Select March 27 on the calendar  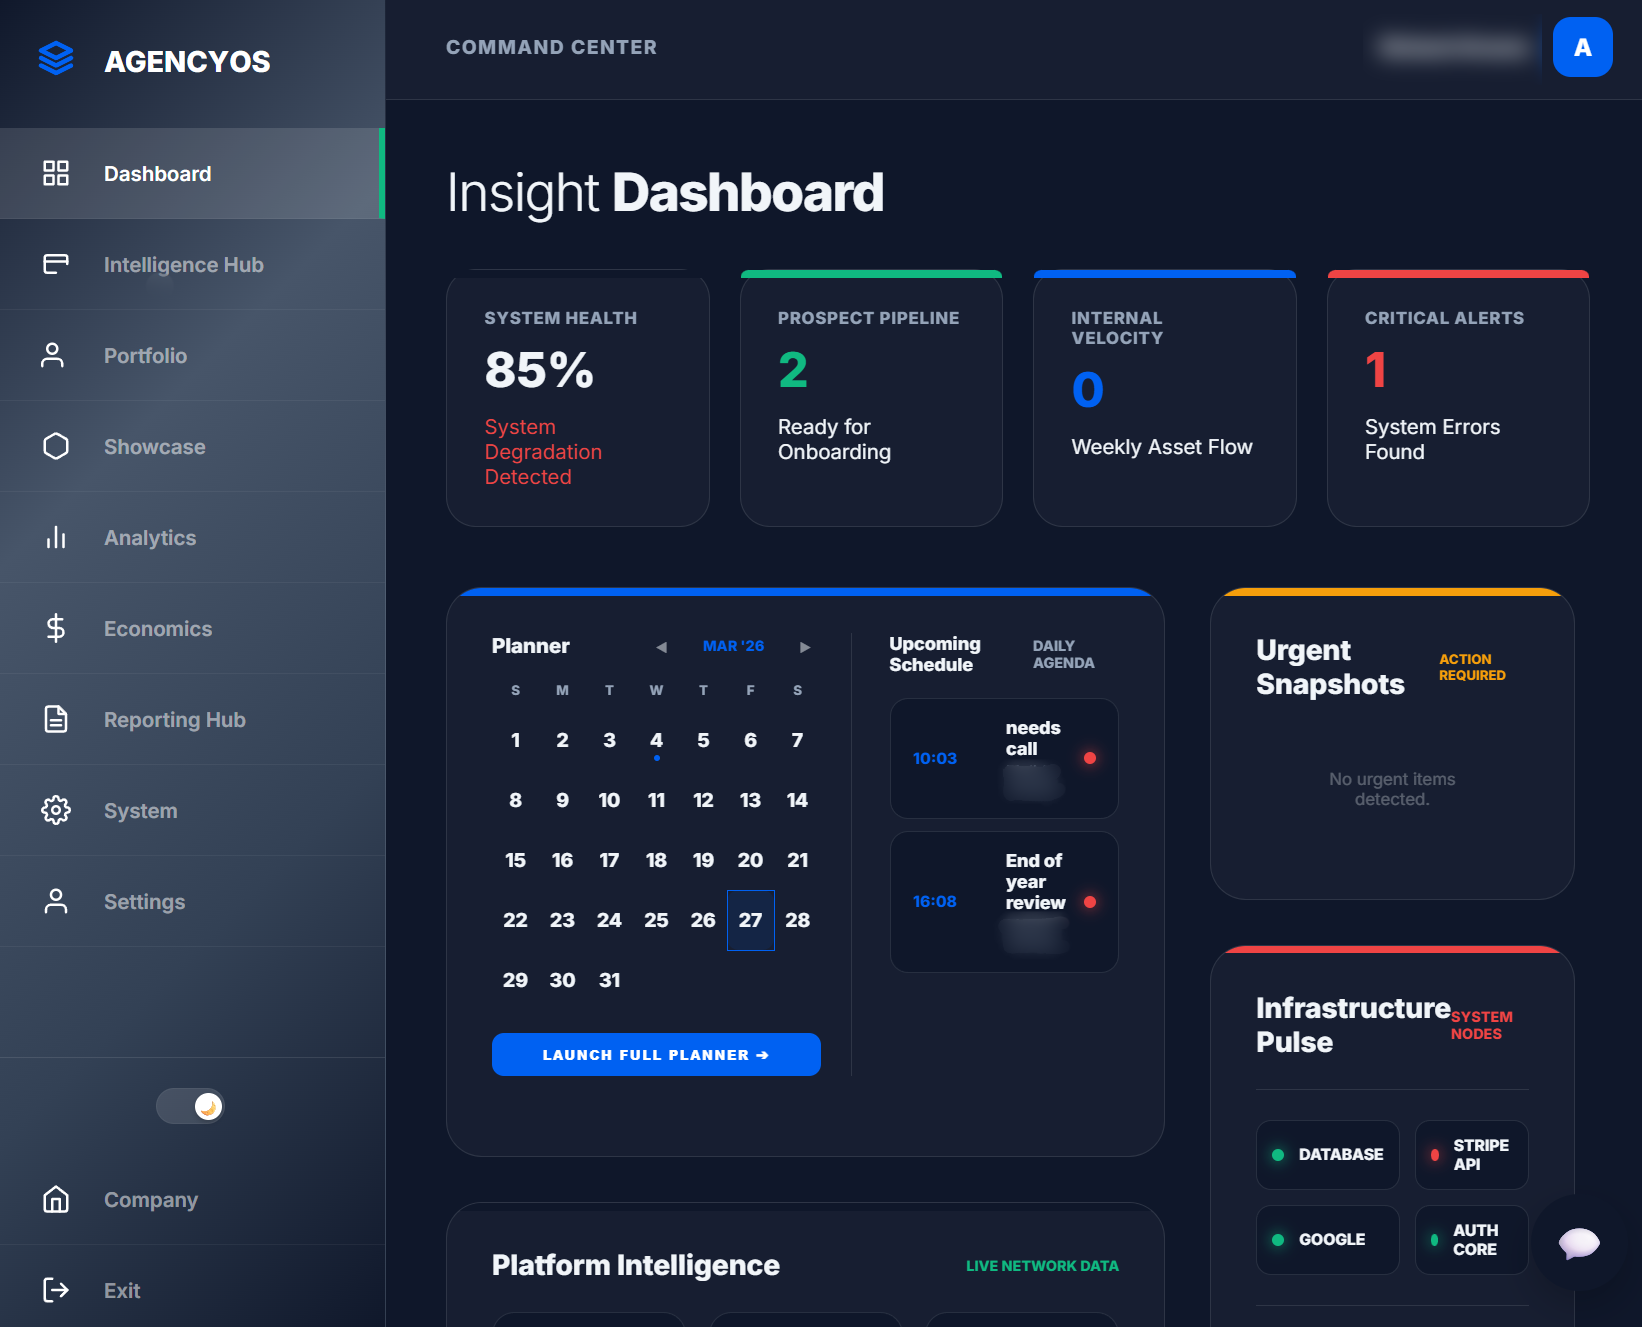pos(750,920)
